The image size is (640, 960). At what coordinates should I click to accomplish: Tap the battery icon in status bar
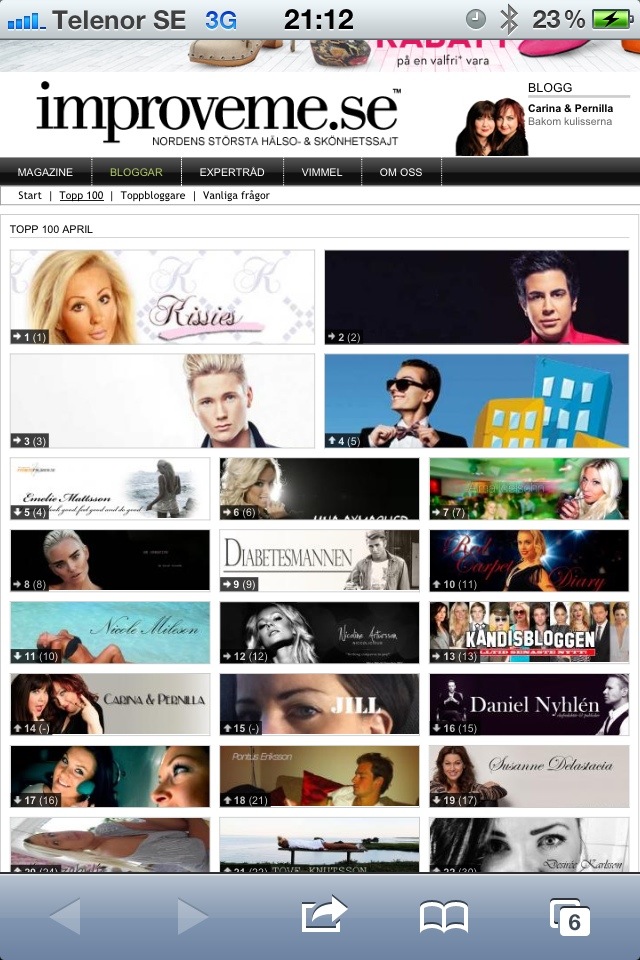click(610, 19)
